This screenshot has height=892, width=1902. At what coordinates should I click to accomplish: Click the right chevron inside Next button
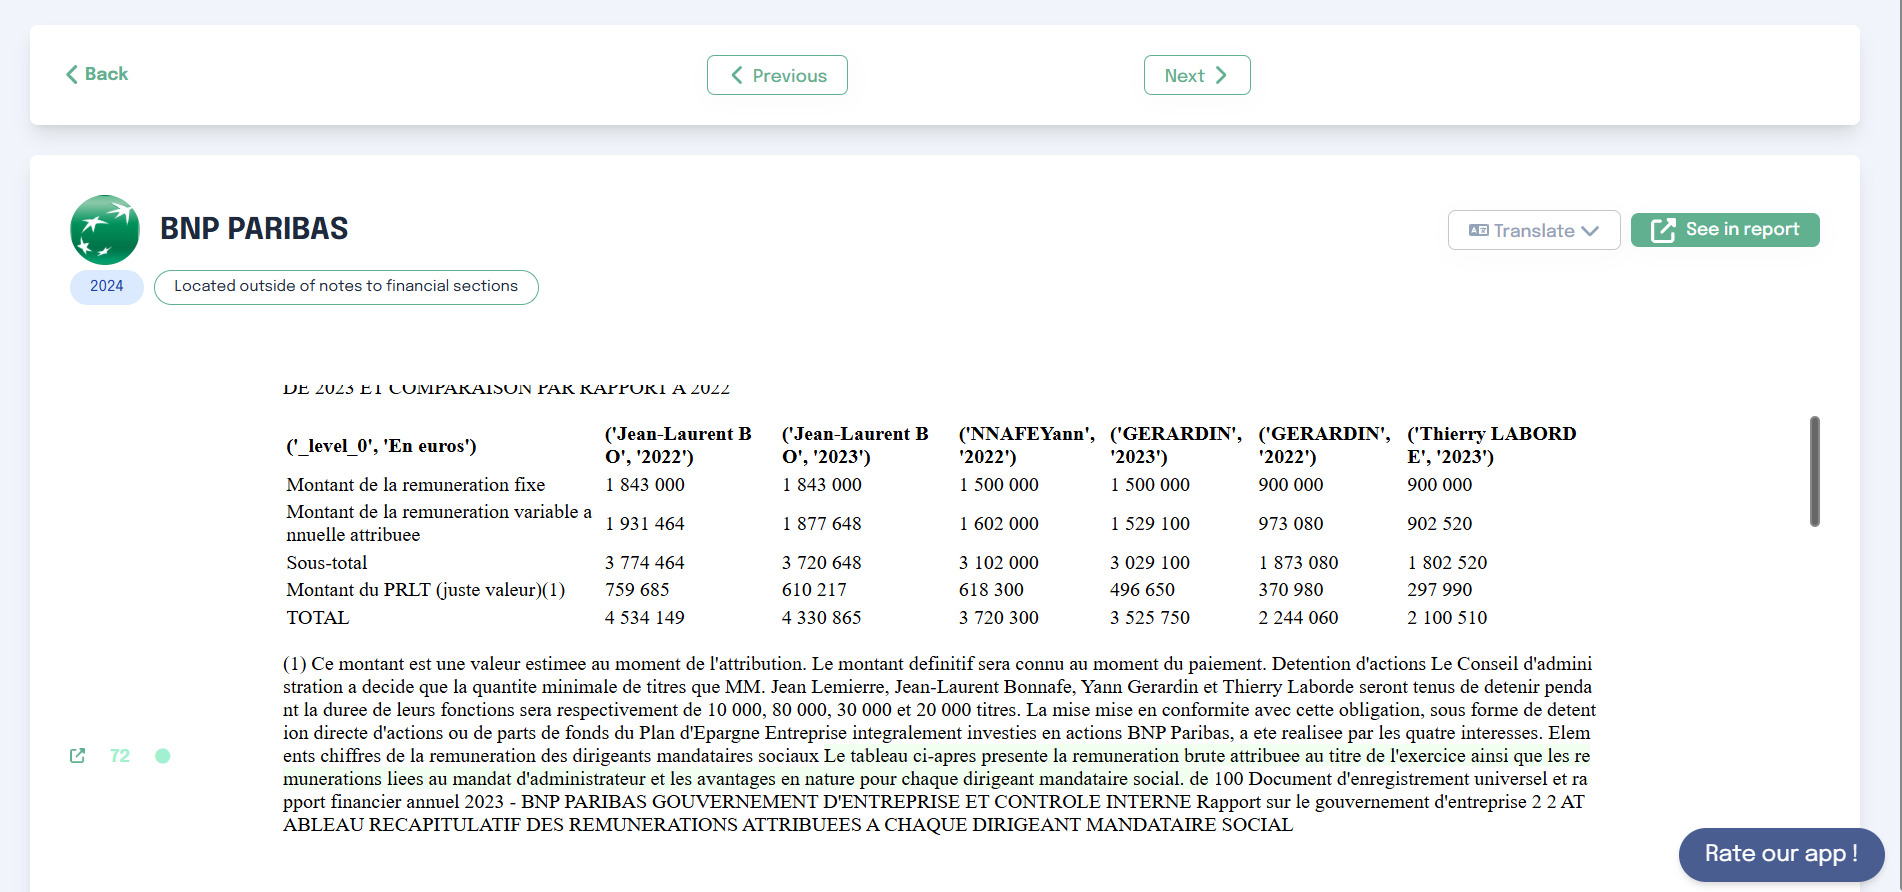point(1221,75)
